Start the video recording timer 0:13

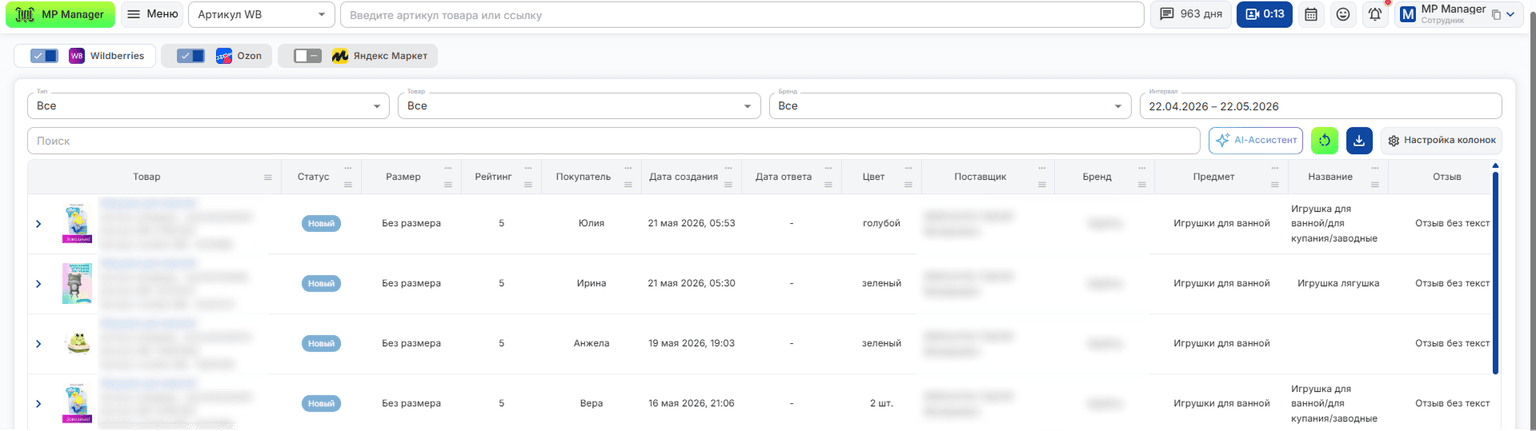(1264, 15)
